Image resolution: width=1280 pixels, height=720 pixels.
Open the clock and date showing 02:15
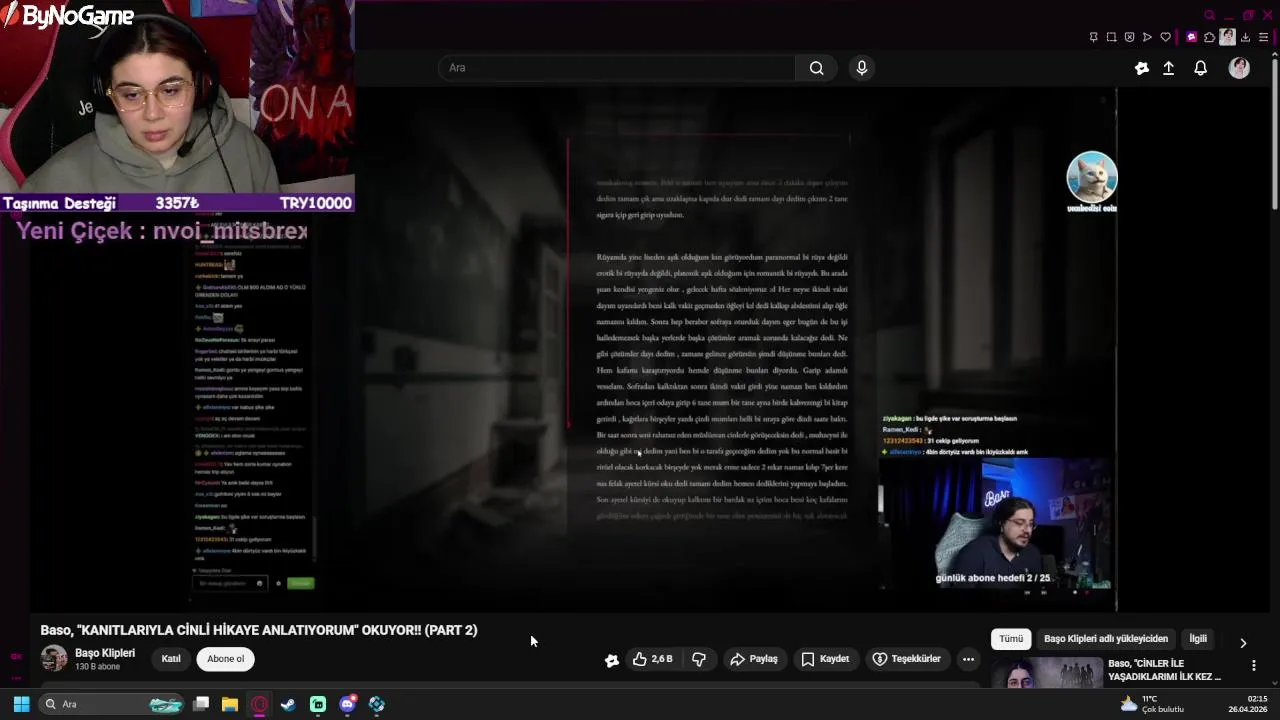point(1248,704)
